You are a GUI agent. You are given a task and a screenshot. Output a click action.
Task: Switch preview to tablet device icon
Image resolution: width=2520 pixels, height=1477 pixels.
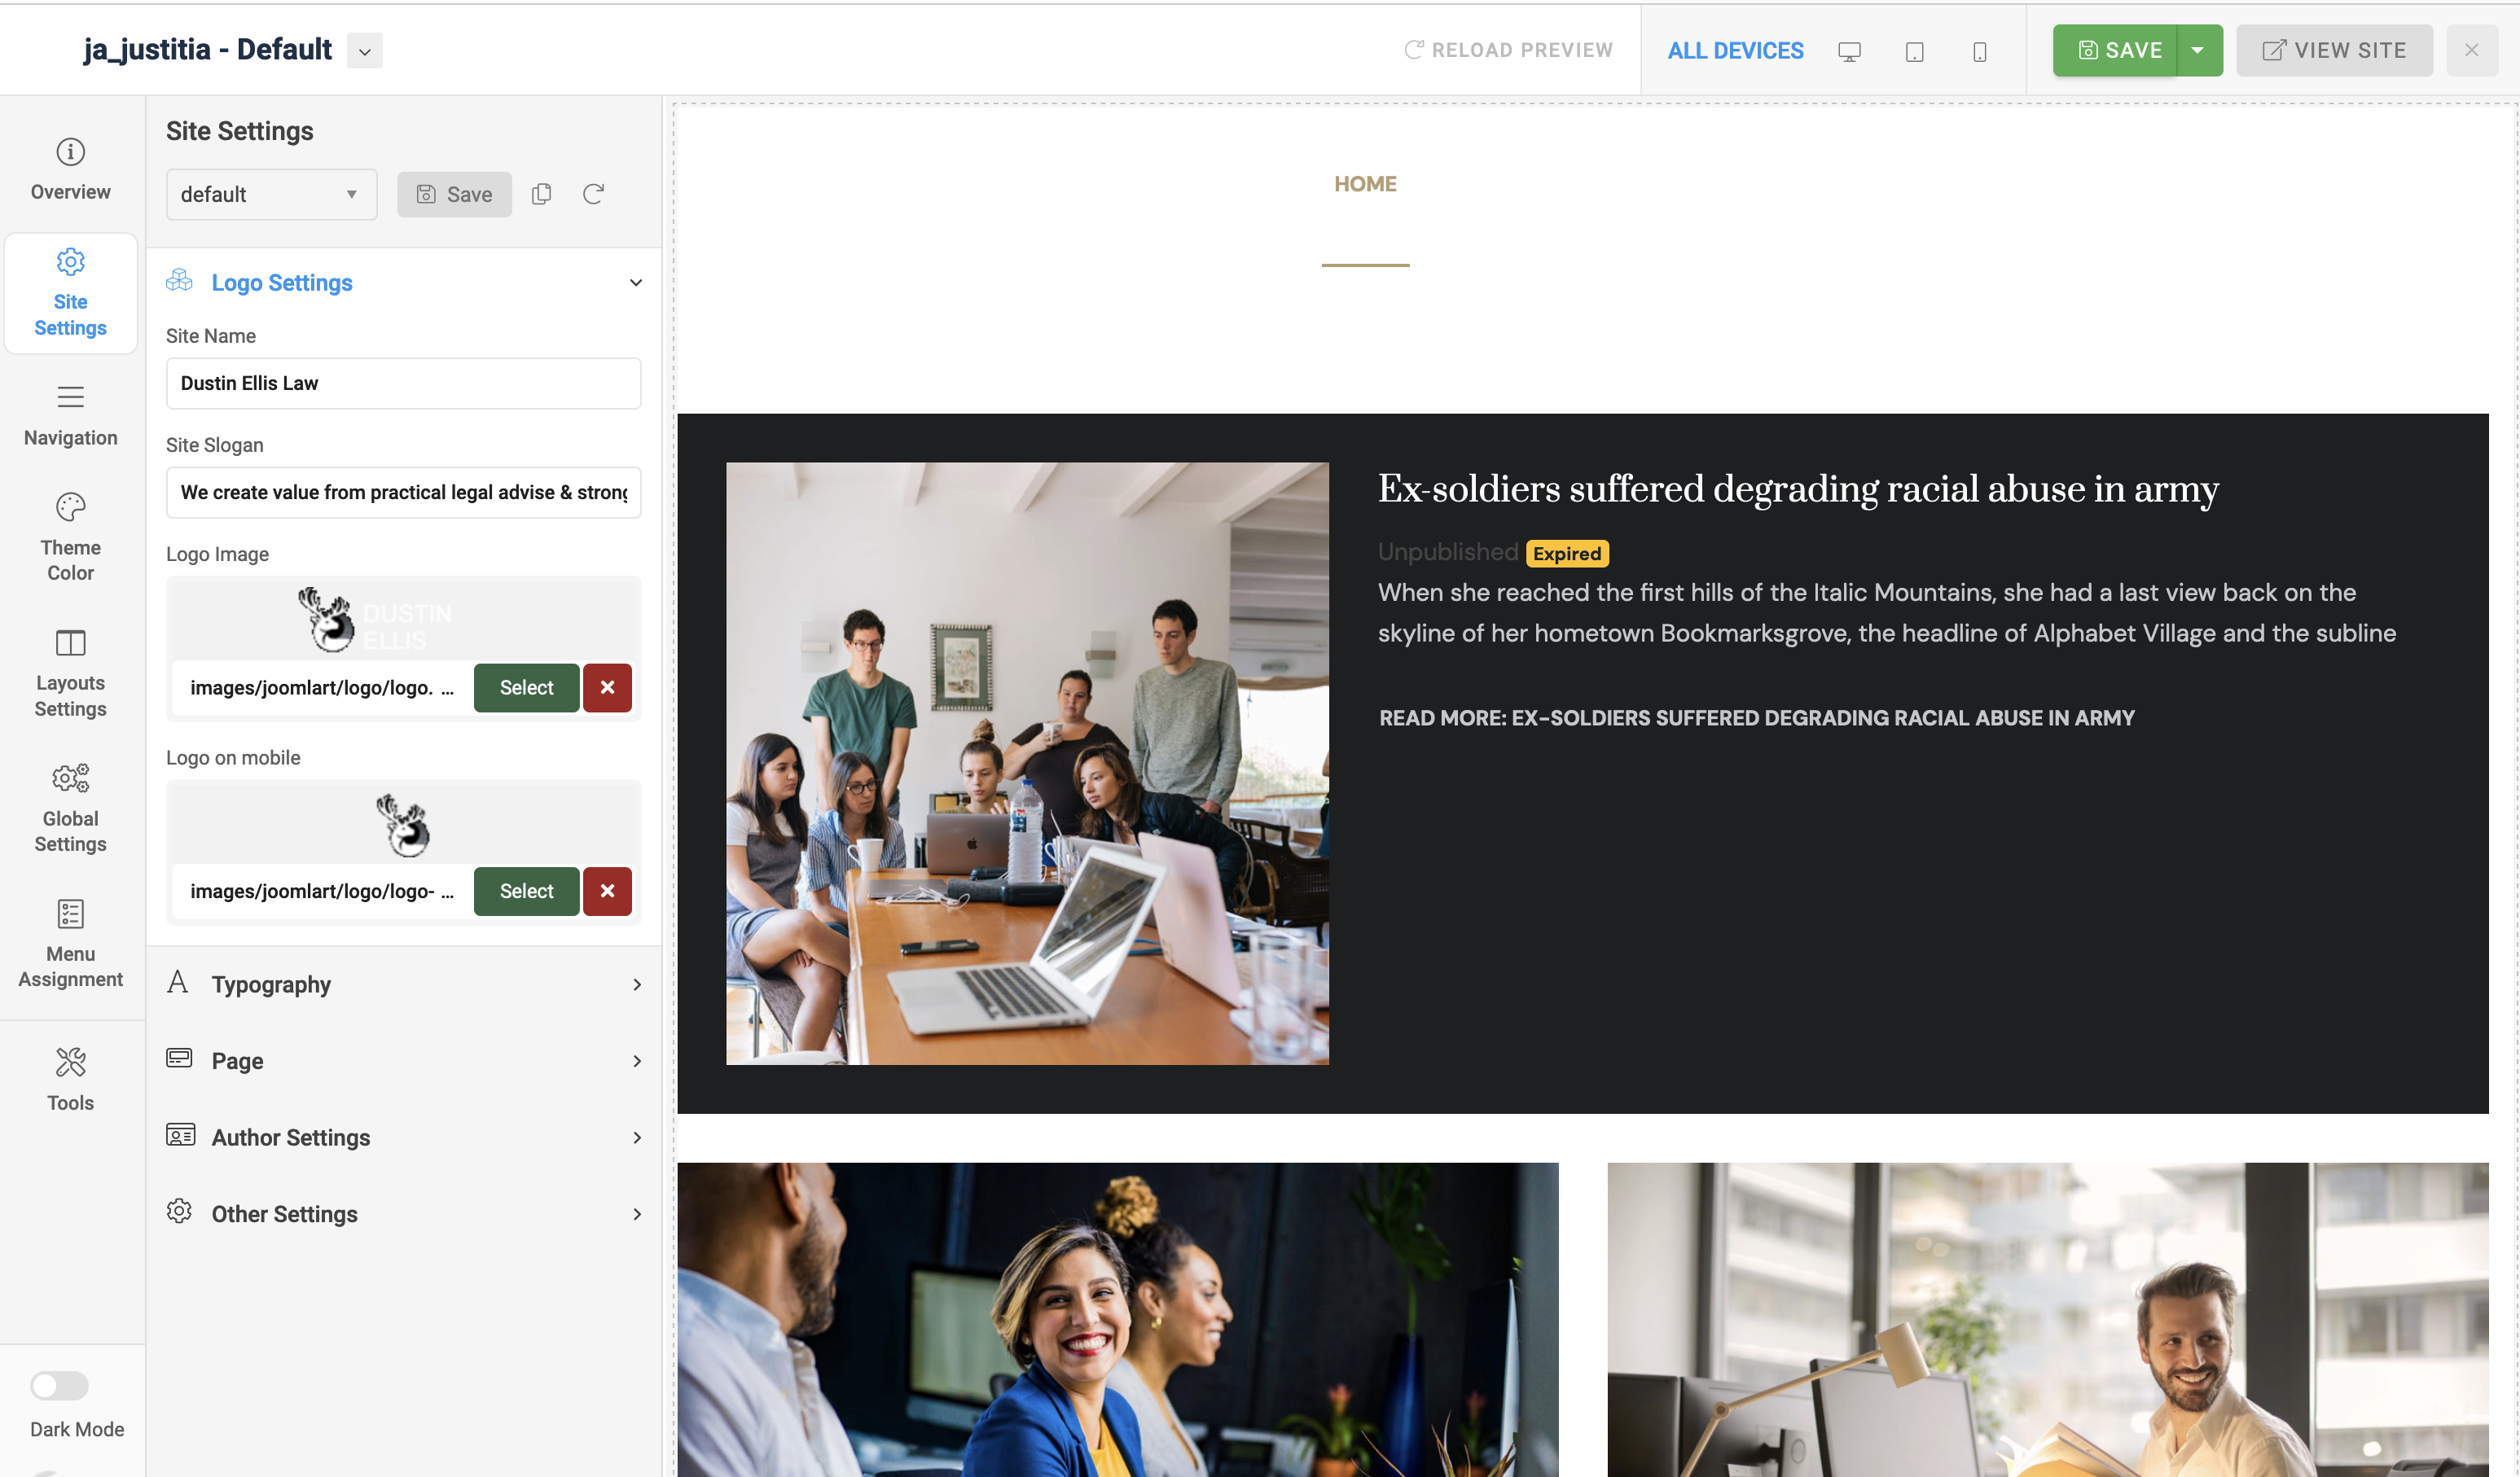tap(1914, 52)
